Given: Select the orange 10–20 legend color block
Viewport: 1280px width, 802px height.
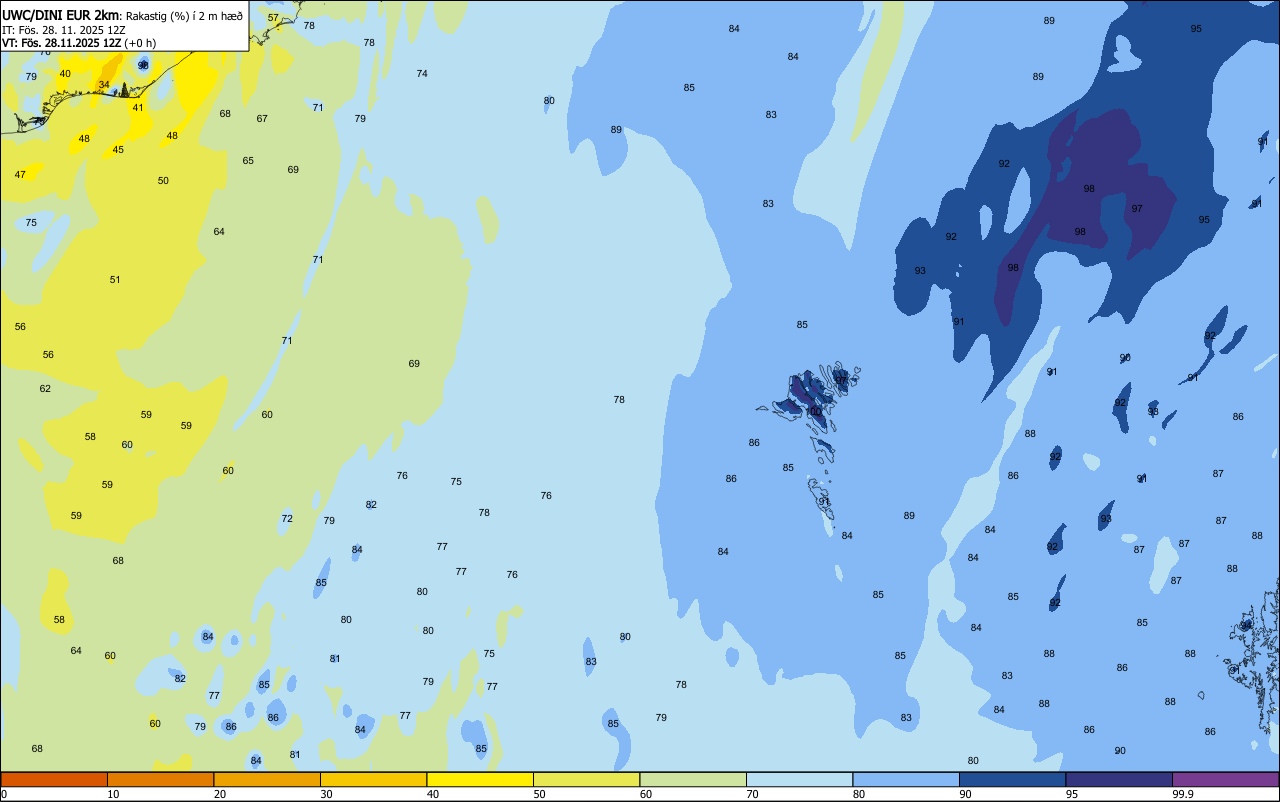Looking at the screenshot, I should pos(160,779).
